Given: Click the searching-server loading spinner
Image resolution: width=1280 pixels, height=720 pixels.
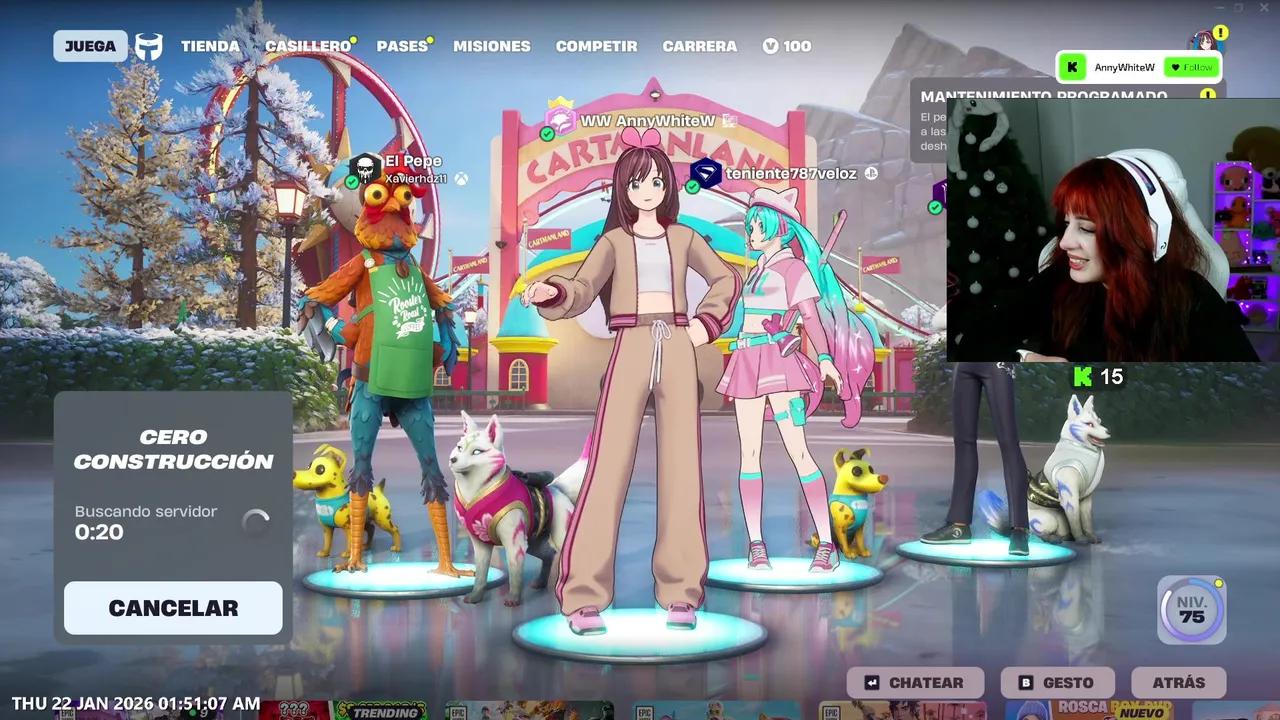Looking at the screenshot, I should 256,522.
